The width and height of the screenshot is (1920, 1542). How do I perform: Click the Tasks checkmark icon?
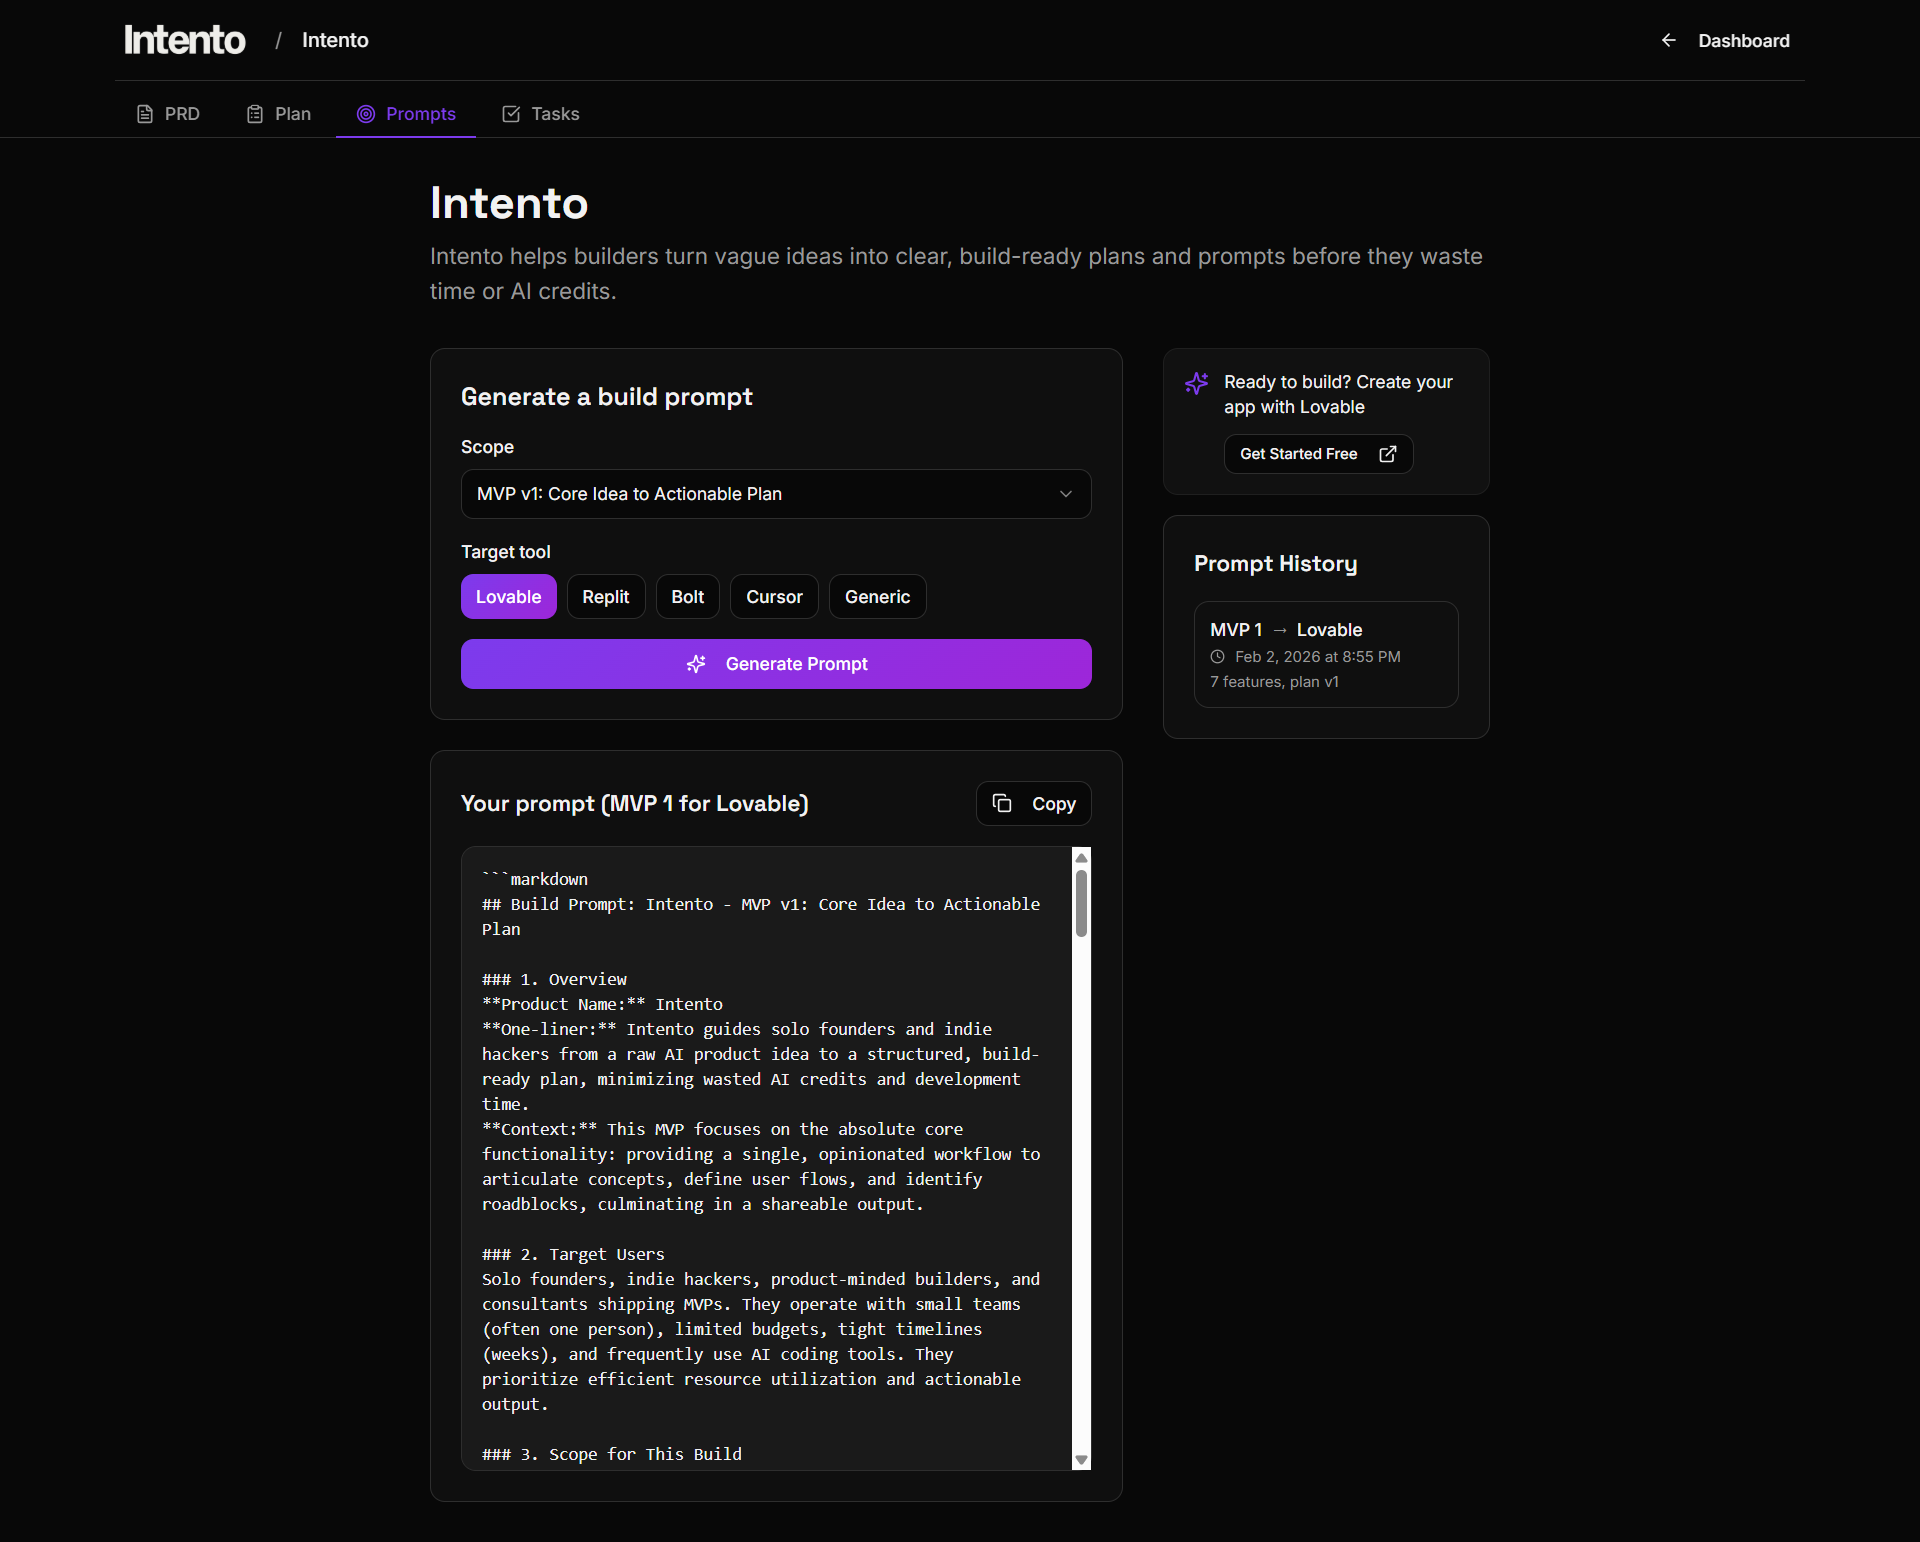point(511,114)
